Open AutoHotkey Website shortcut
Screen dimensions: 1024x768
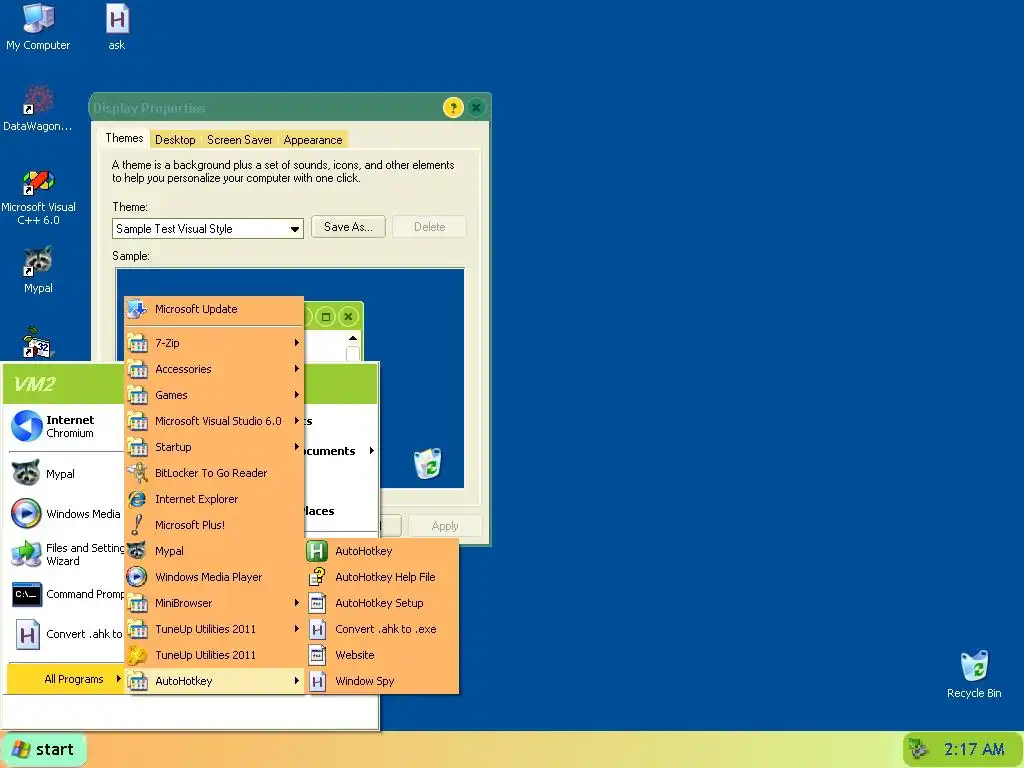coord(382,655)
